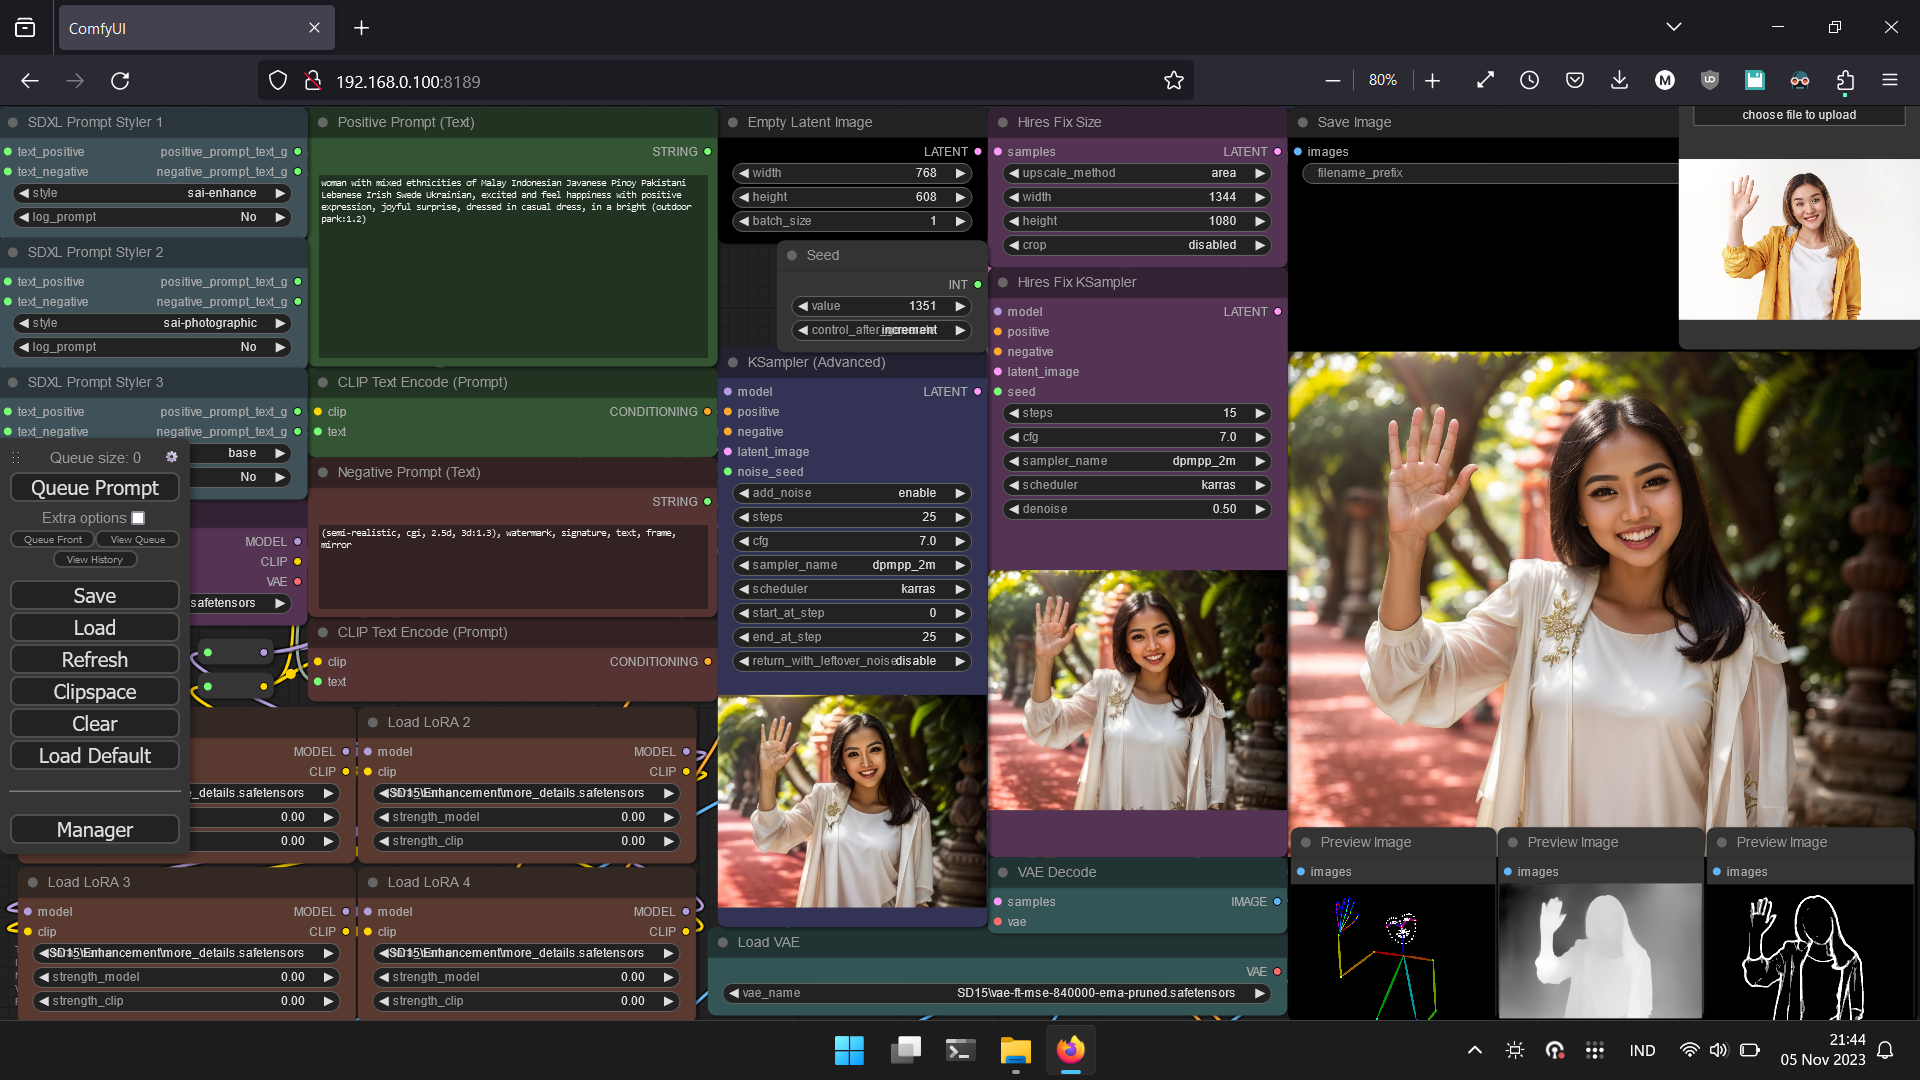
Task: Click choose file to upload button
Action: (1798, 115)
